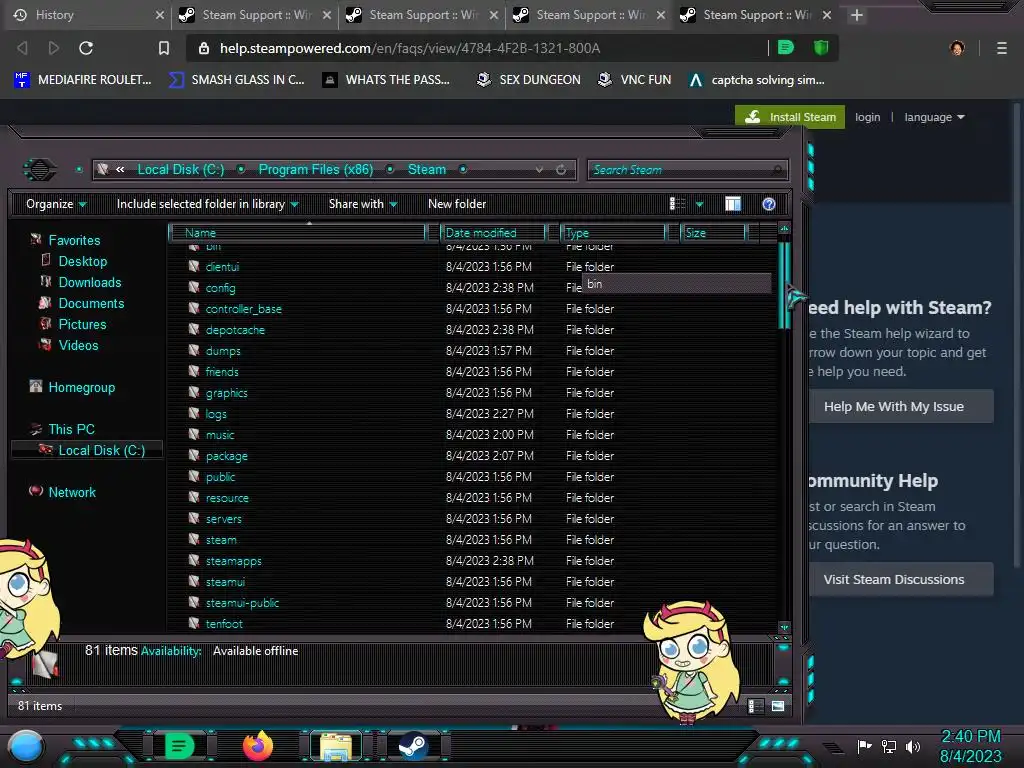Image resolution: width=1024 pixels, height=768 pixels.
Task: Close the History tab
Action: (159, 15)
